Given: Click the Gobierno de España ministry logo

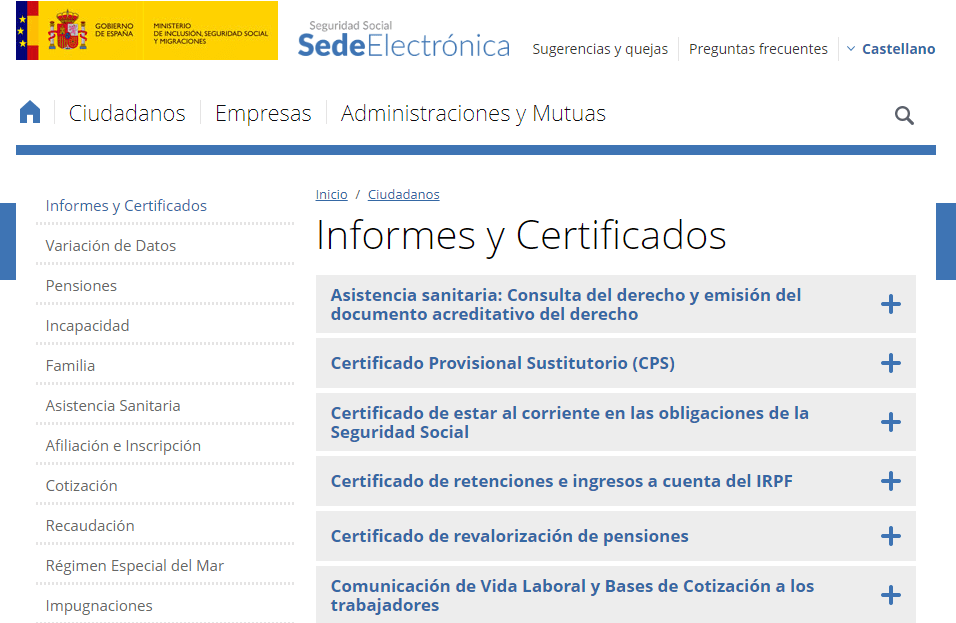Looking at the screenshot, I should [147, 30].
